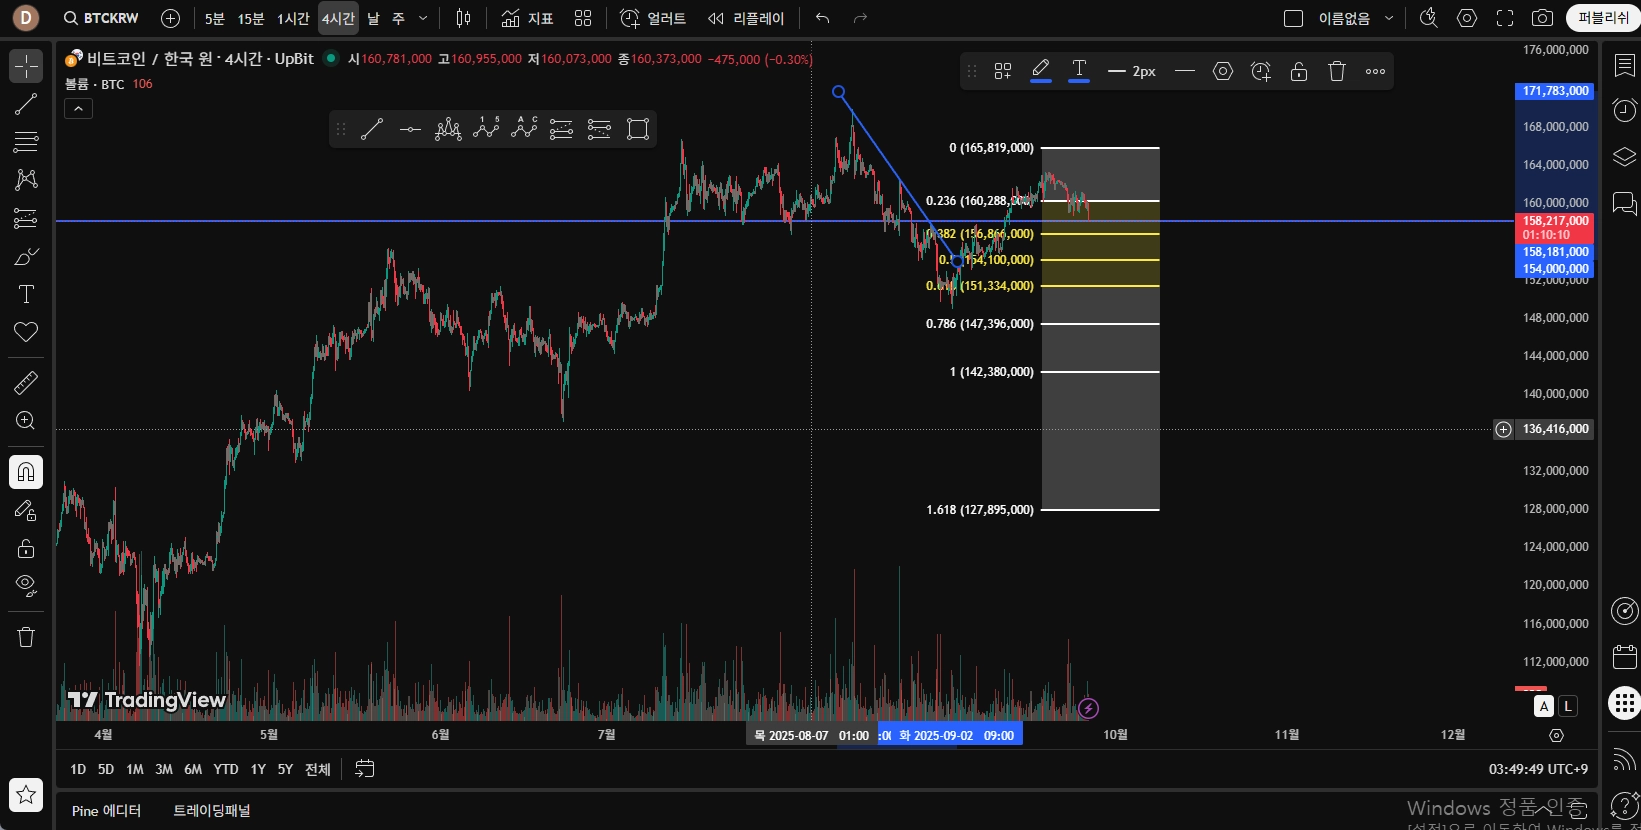Viewport: 1641px width, 830px height.
Task: Change text color T swatch
Action: coord(1079,71)
